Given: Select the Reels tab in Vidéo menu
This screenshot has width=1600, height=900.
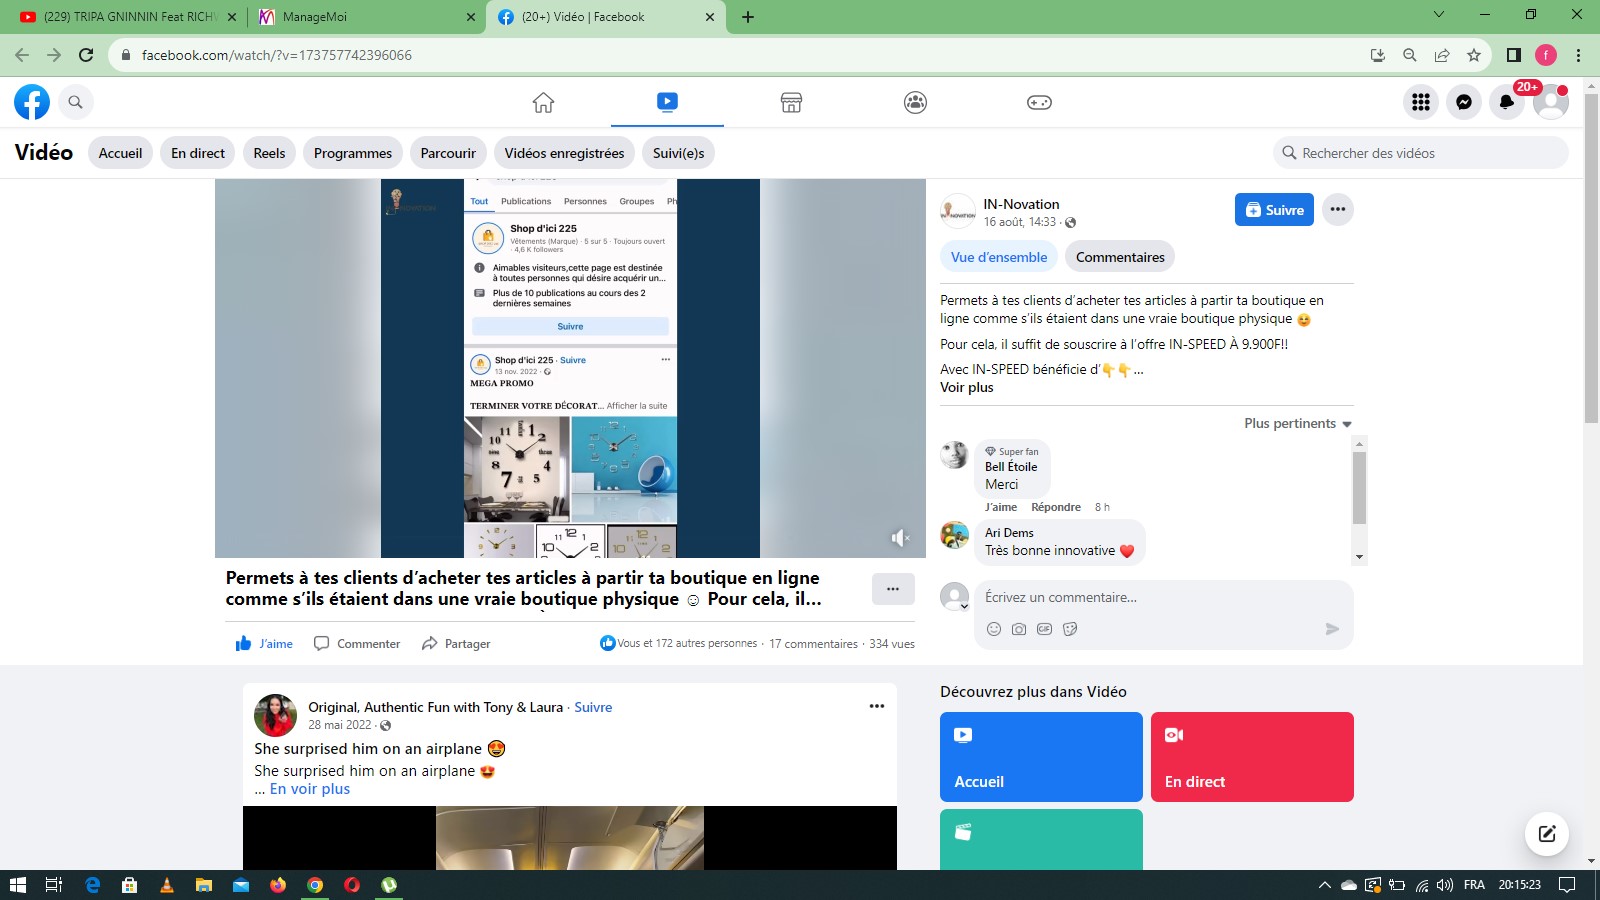Looking at the screenshot, I should (269, 153).
